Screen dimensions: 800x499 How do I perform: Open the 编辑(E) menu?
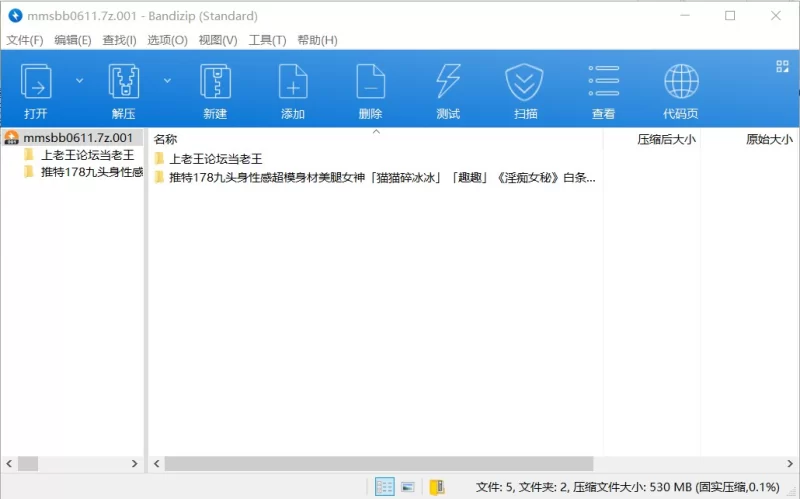tap(73, 40)
